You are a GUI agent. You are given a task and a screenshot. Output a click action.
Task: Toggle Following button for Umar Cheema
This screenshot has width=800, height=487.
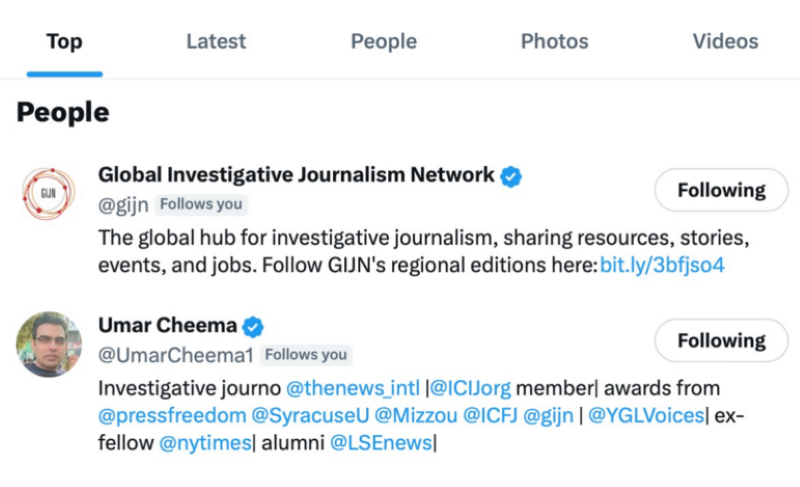[x=720, y=341]
